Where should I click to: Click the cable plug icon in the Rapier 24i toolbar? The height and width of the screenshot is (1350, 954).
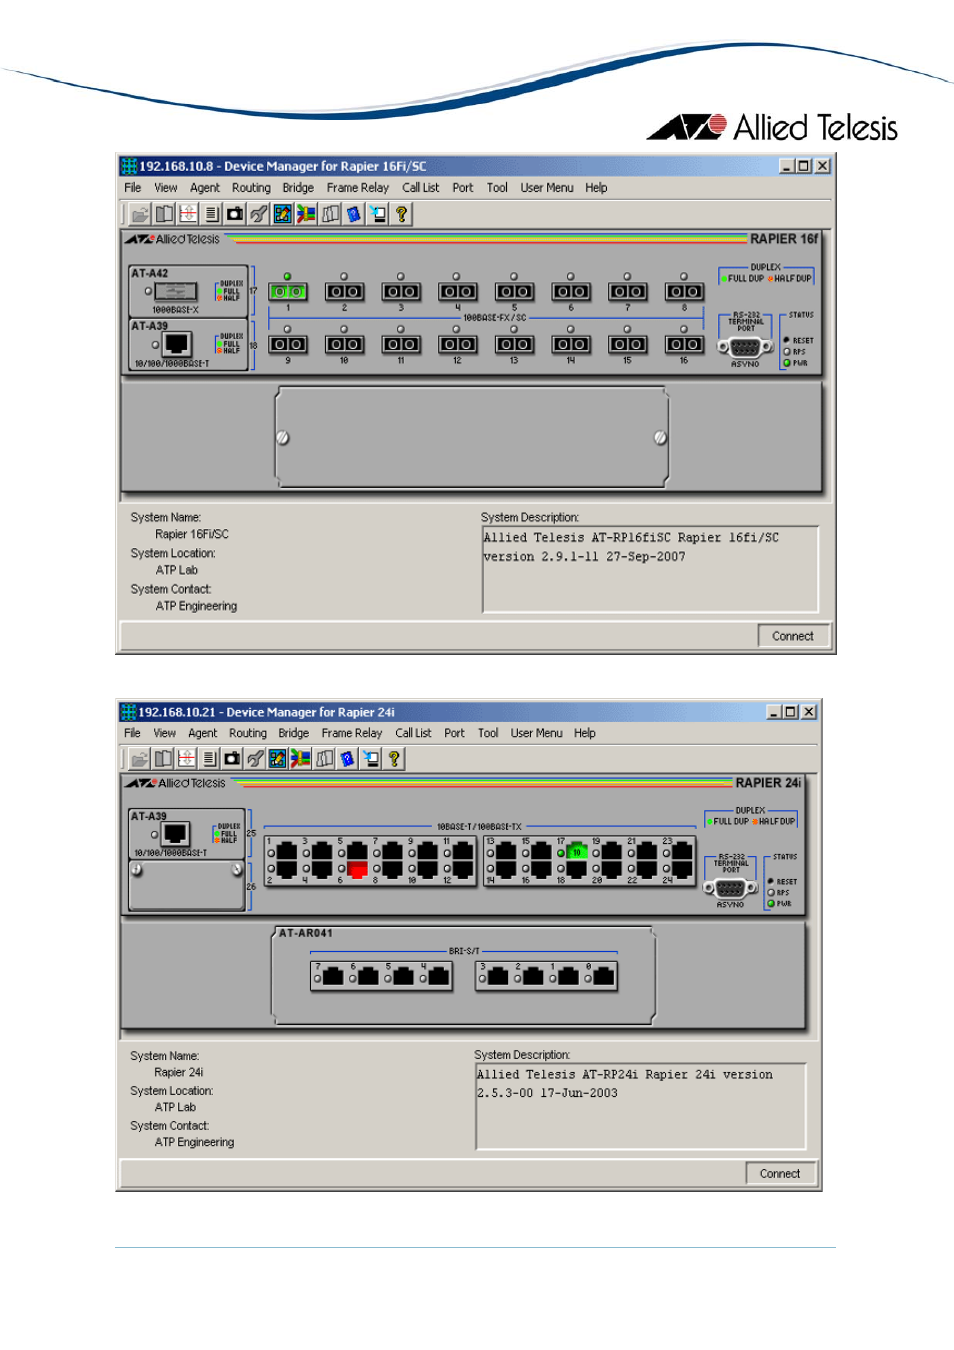tap(255, 759)
